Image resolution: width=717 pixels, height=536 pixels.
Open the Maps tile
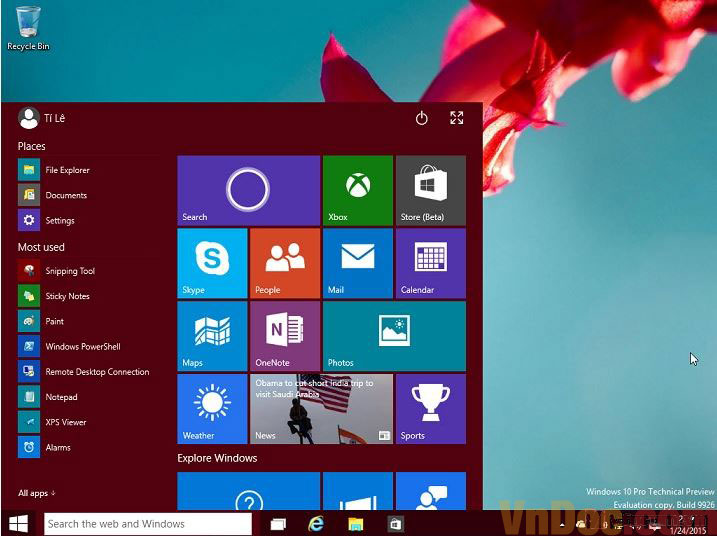pos(212,336)
